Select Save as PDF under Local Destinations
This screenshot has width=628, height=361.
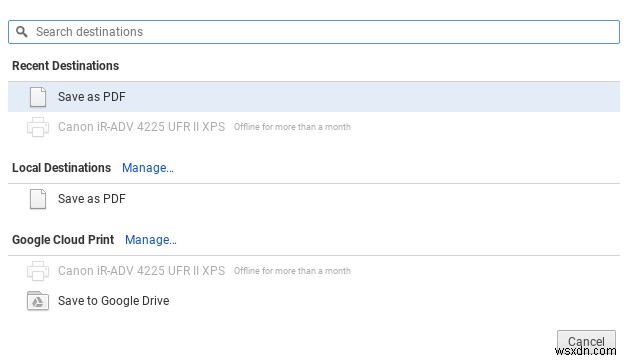pos(314,199)
